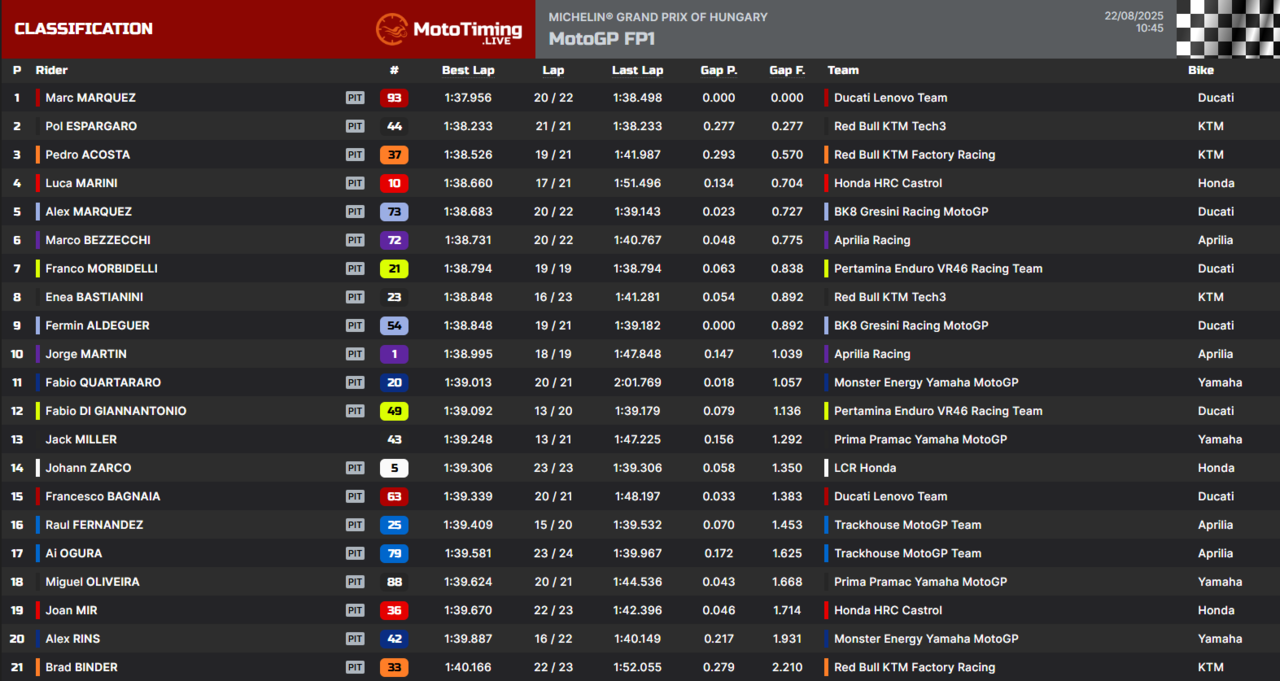The image size is (1280, 681).
Task: Click the CLASSIFICATION title
Action: (x=84, y=29)
